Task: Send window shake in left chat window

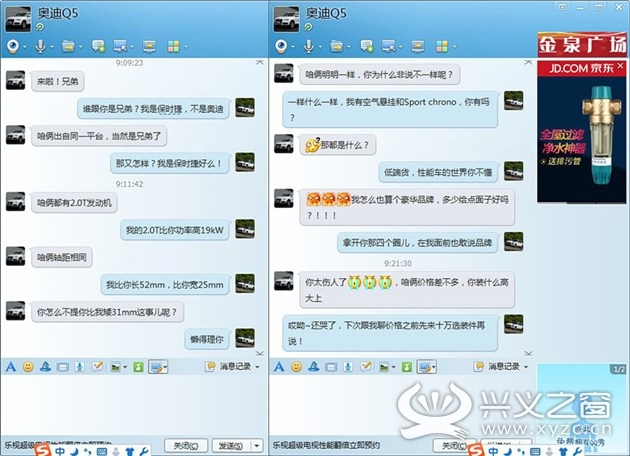Action: point(63,367)
